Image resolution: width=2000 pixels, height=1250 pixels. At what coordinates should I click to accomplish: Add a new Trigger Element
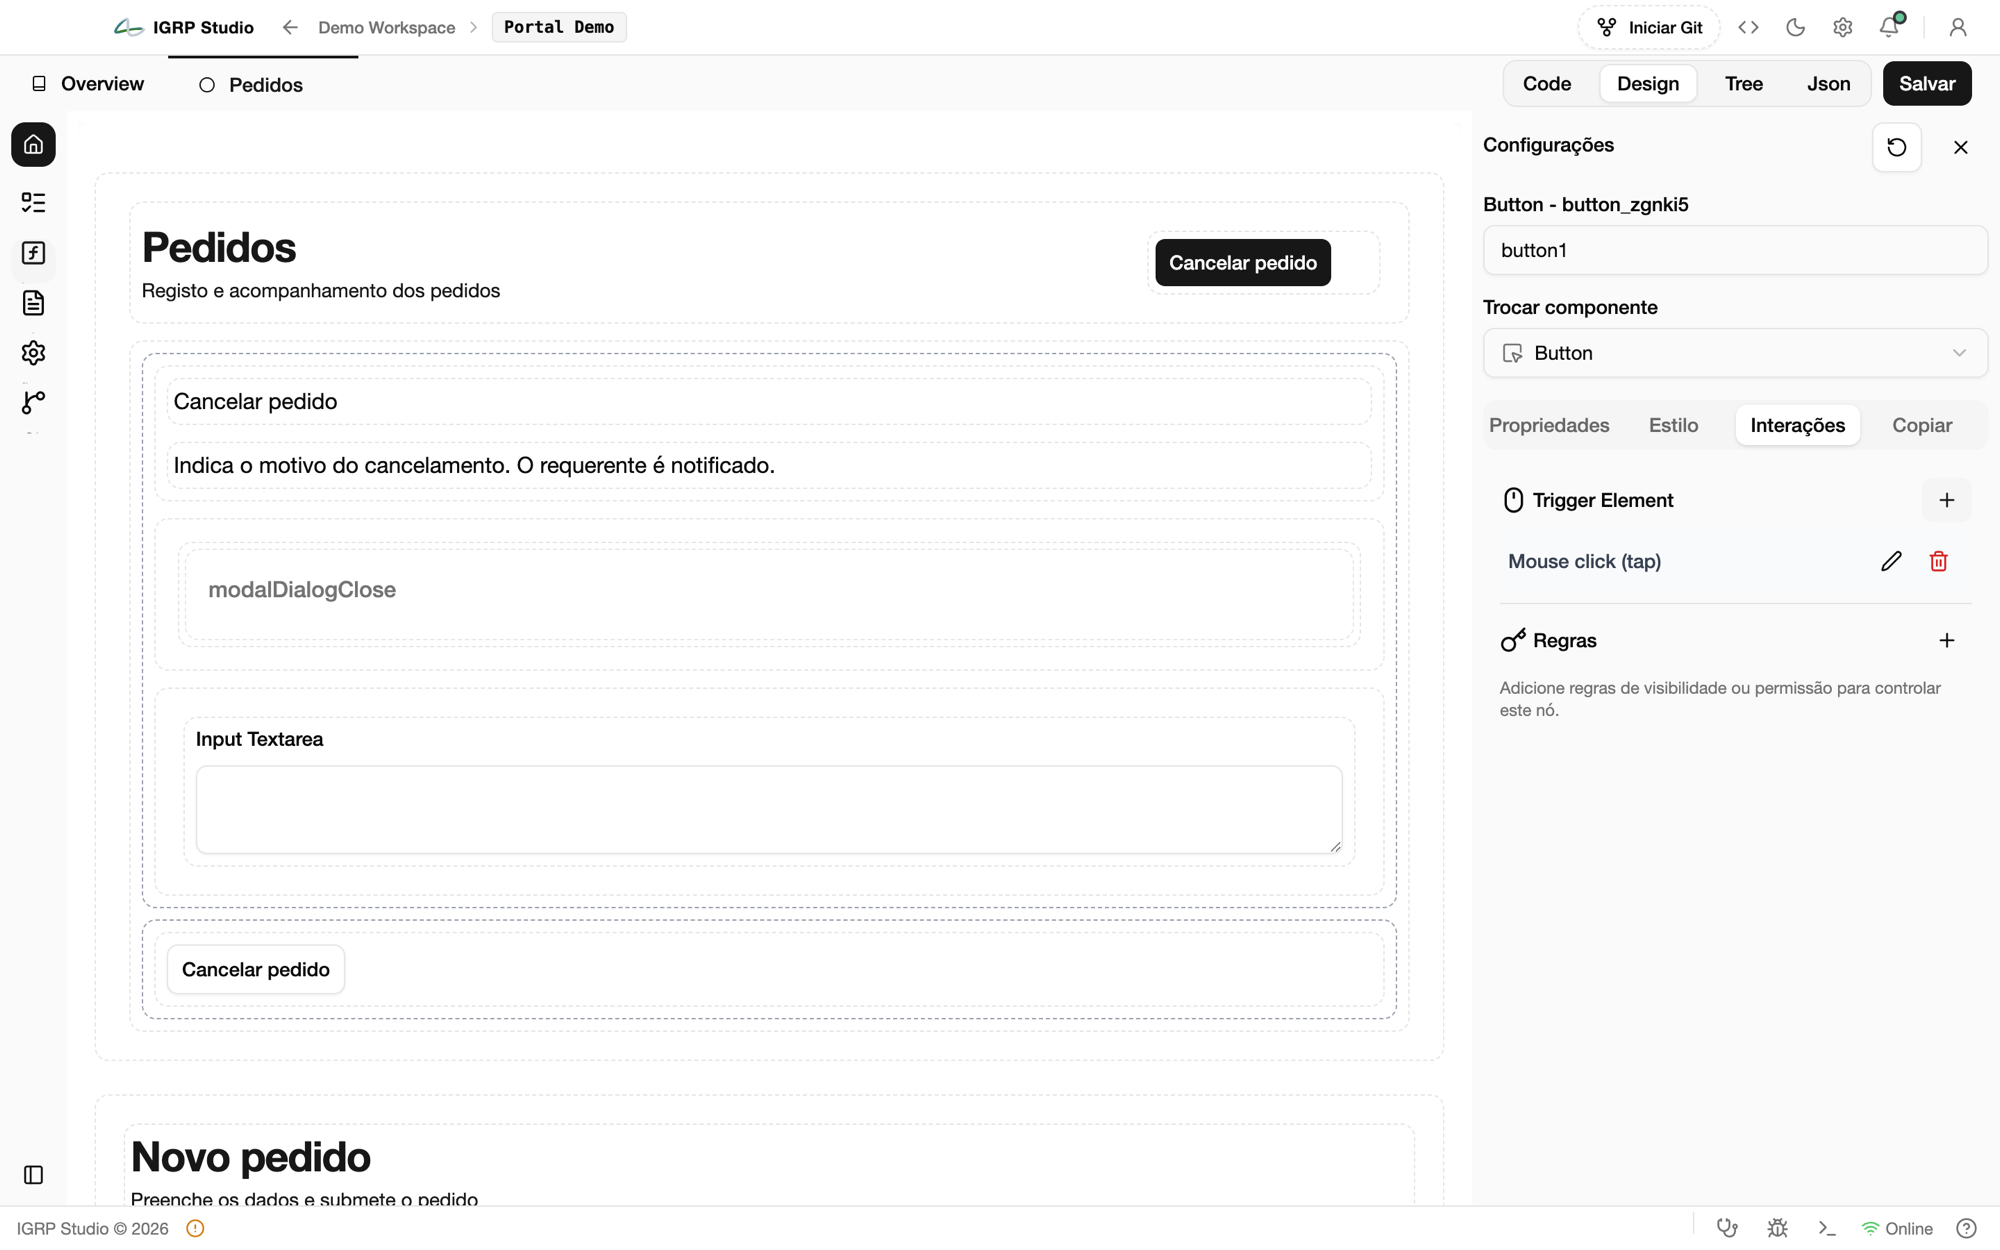point(1946,500)
